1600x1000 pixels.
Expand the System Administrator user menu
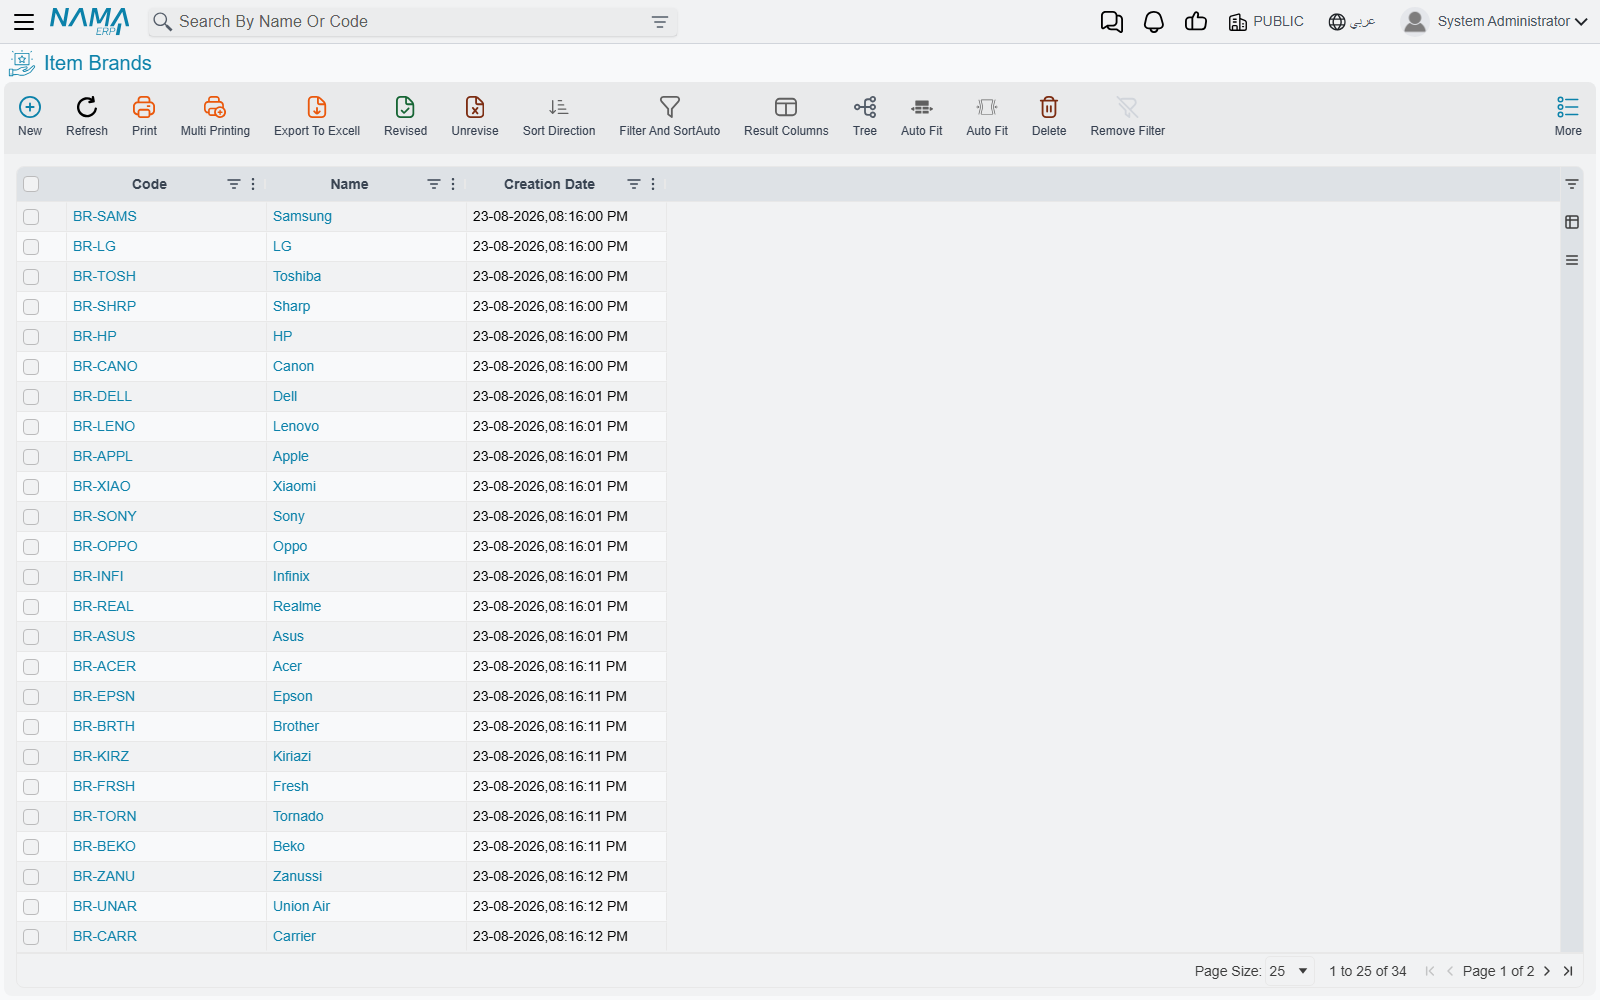(x=1512, y=21)
